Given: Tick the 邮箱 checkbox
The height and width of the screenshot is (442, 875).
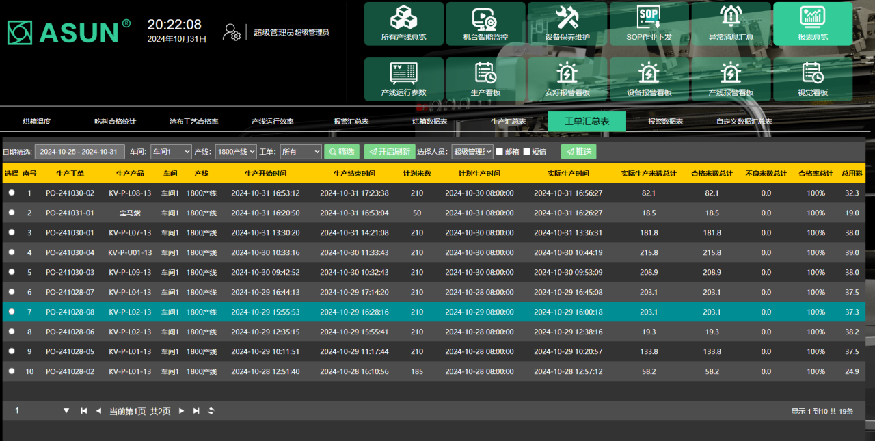Looking at the screenshot, I should [499, 151].
